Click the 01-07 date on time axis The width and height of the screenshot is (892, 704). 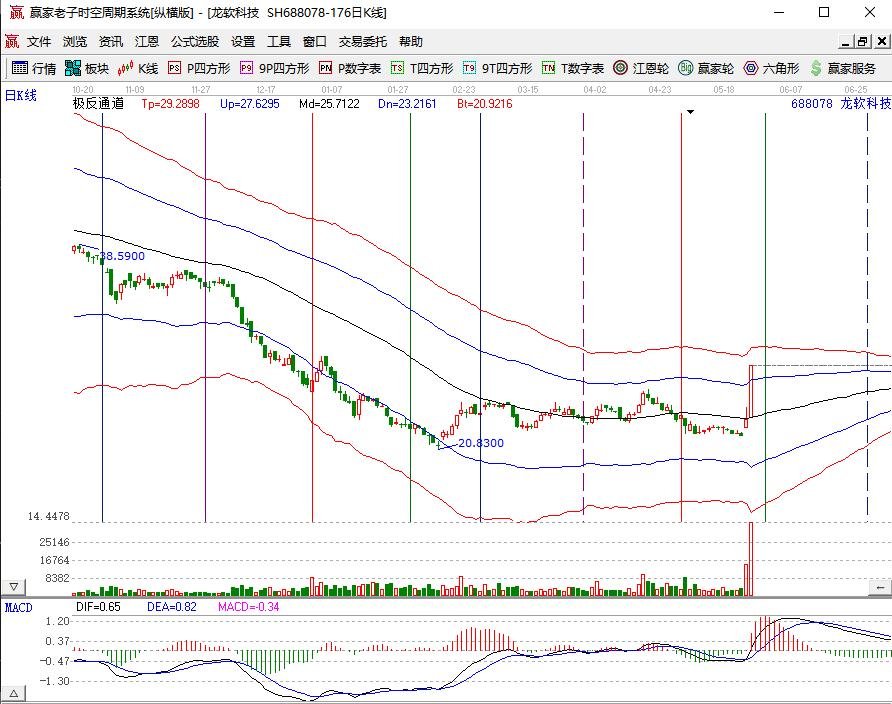332,89
